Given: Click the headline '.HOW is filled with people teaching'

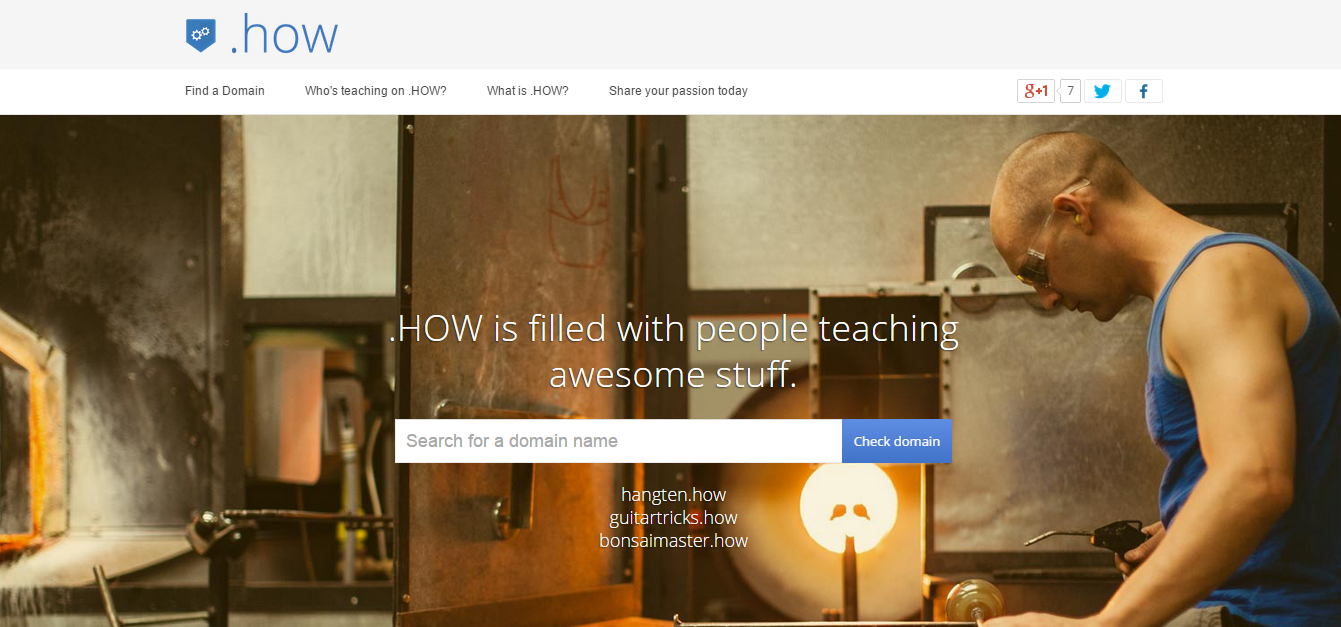Looking at the screenshot, I should pos(673,329).
